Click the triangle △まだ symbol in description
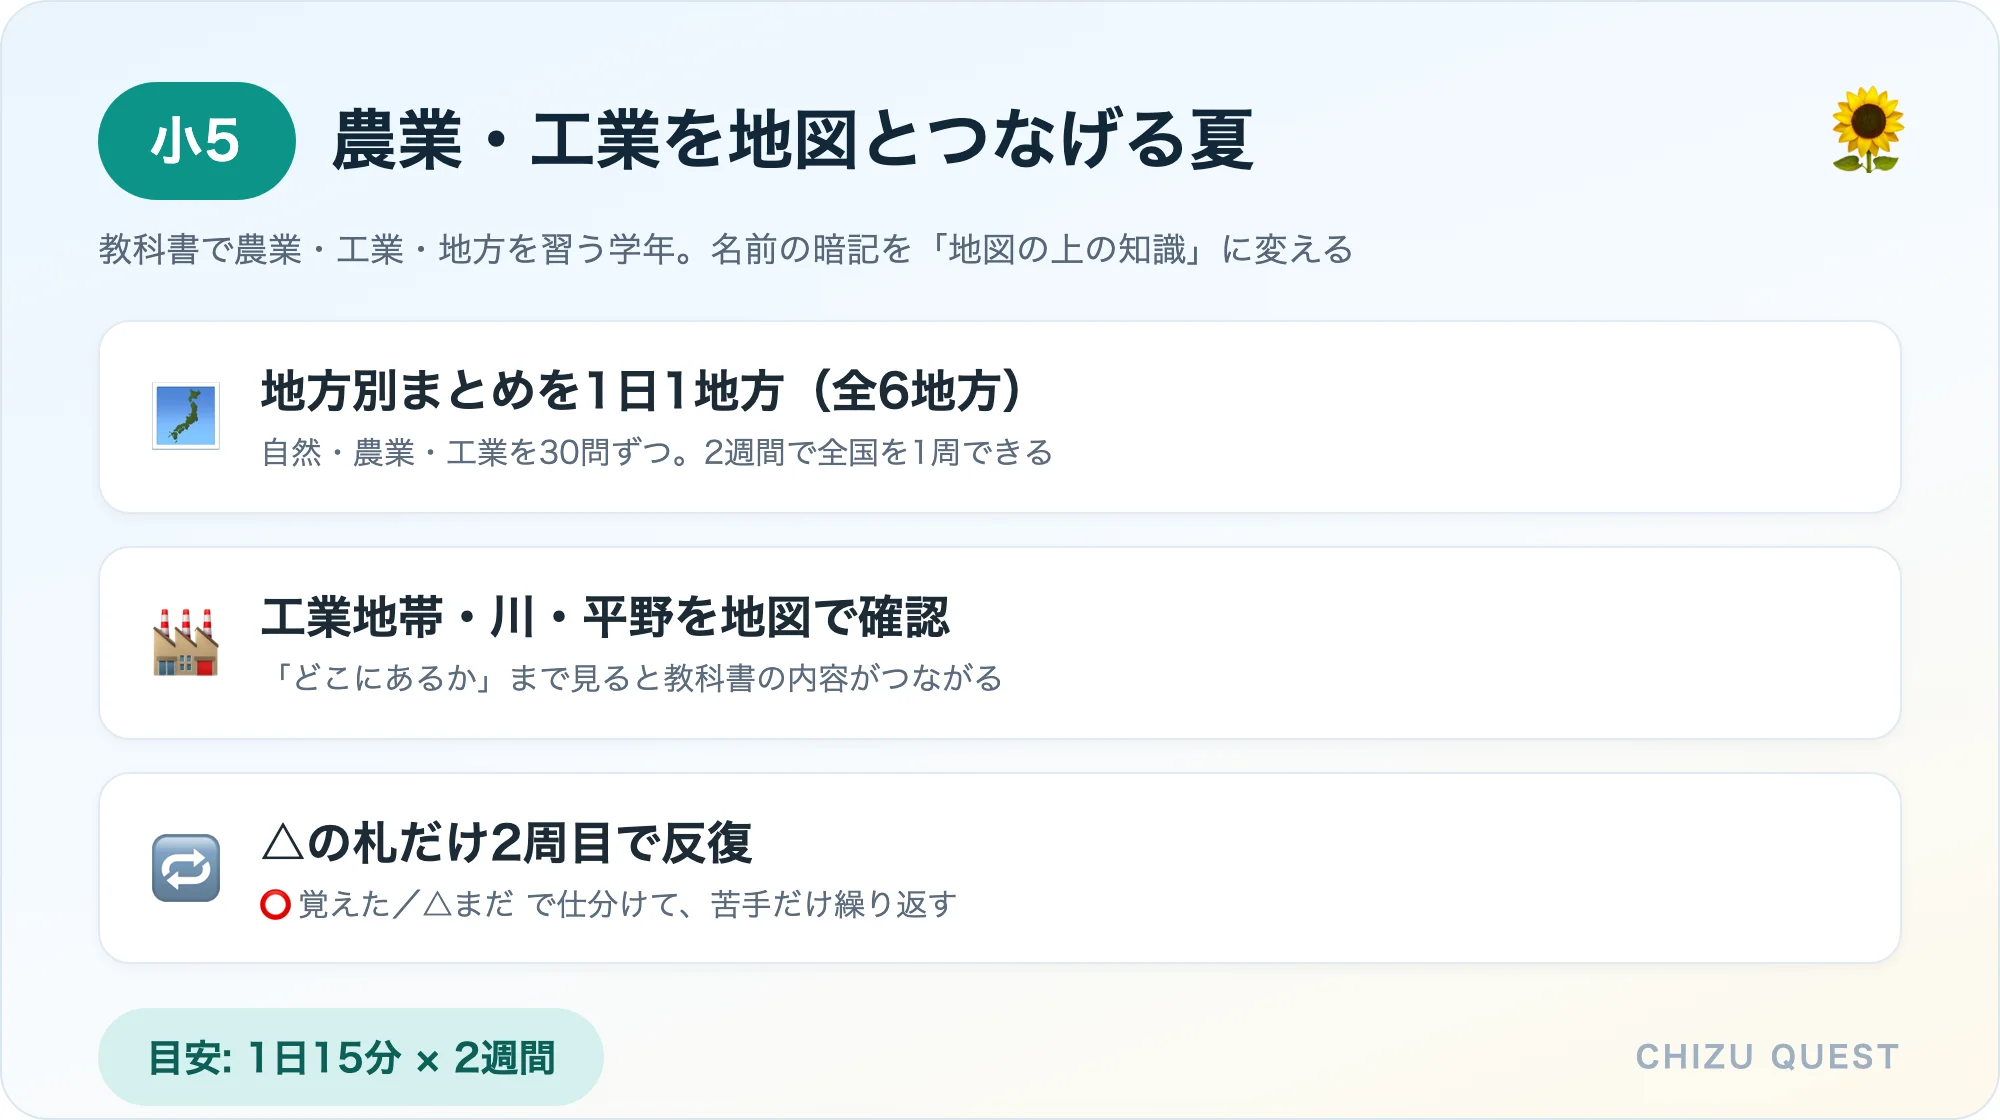 click(438, 905)
